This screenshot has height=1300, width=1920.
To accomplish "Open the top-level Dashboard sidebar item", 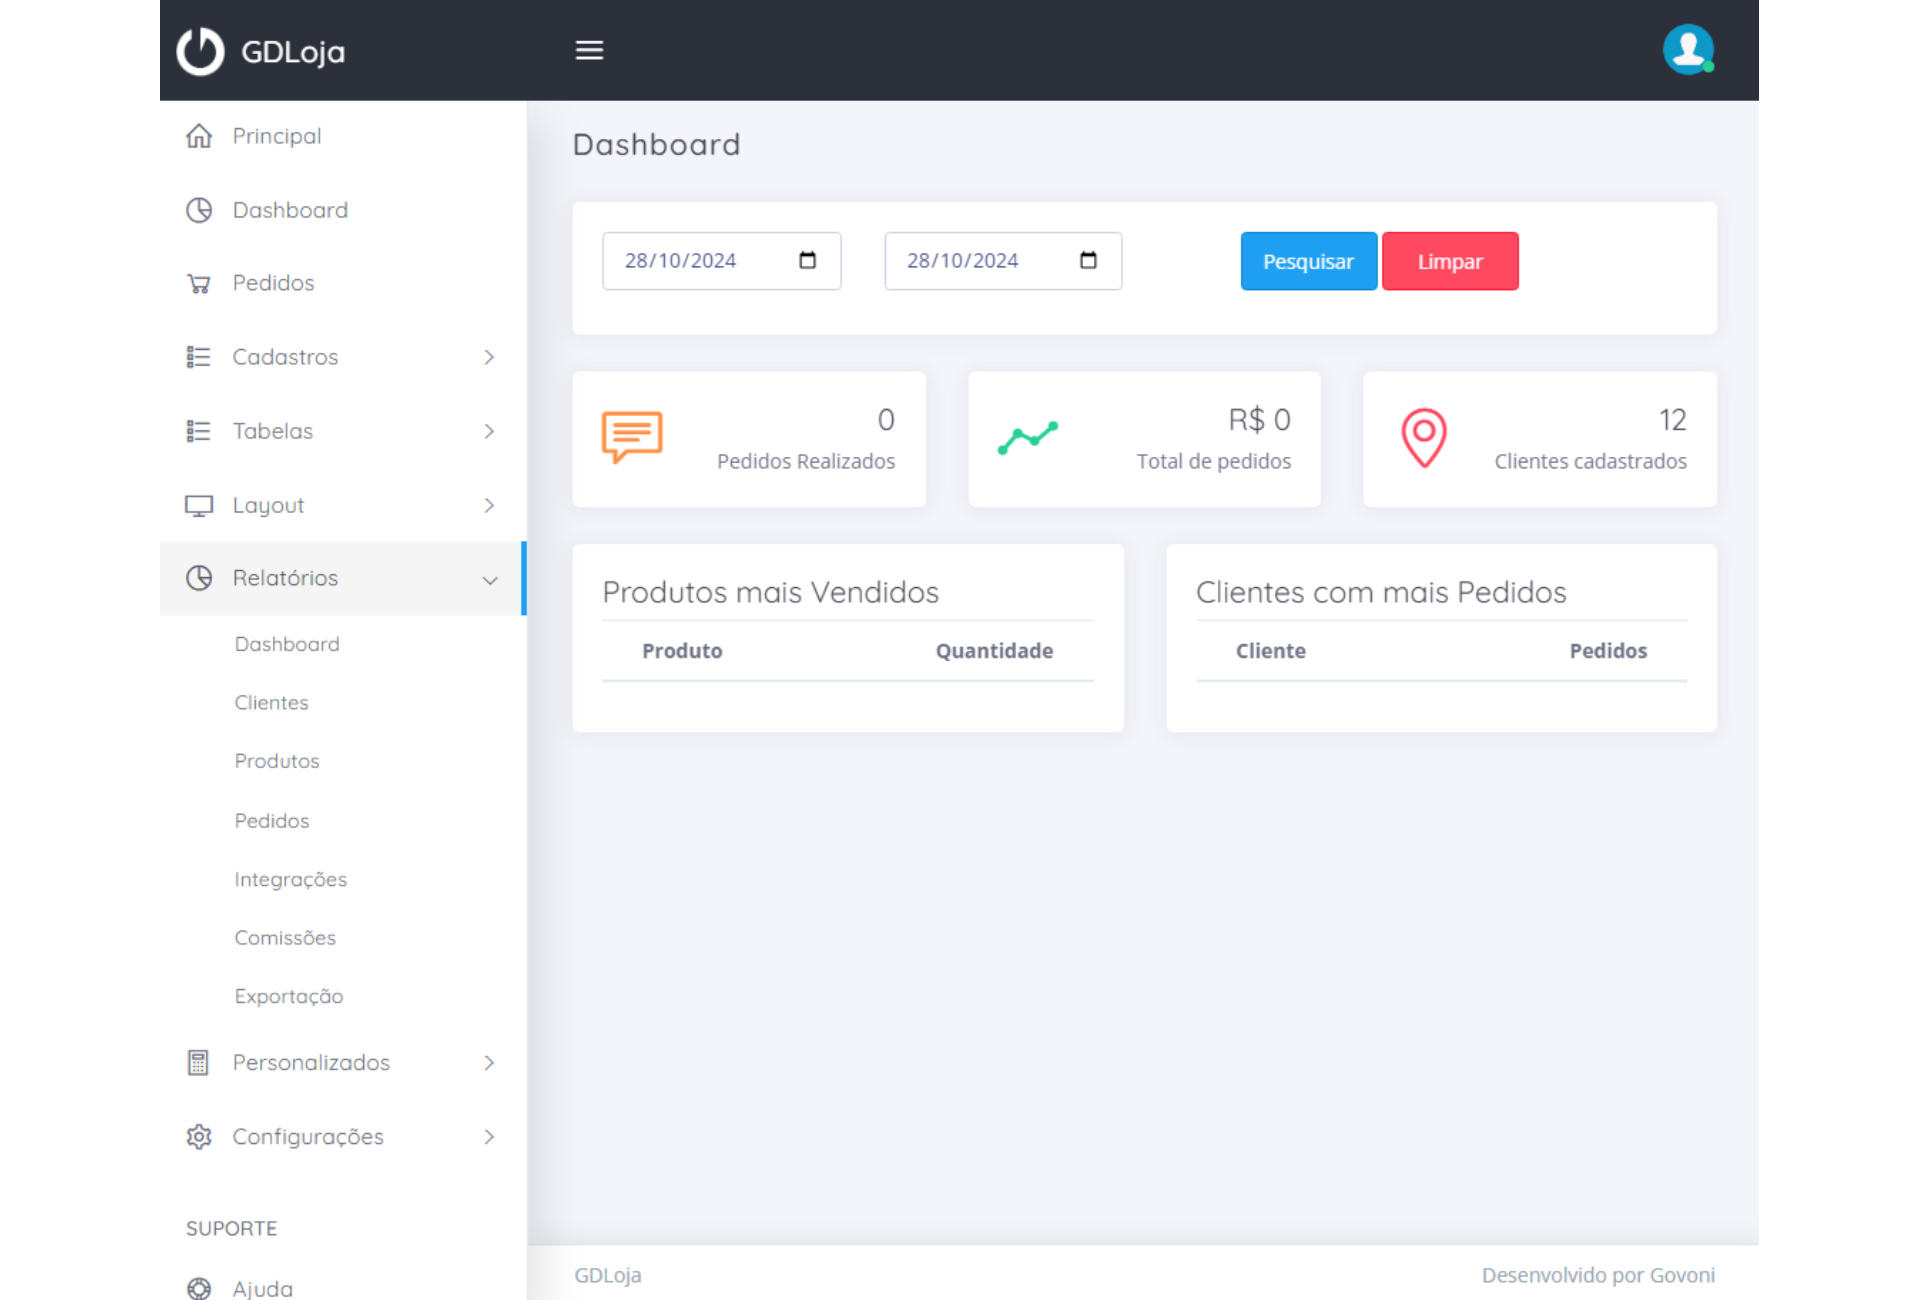I will coord(290,210).
